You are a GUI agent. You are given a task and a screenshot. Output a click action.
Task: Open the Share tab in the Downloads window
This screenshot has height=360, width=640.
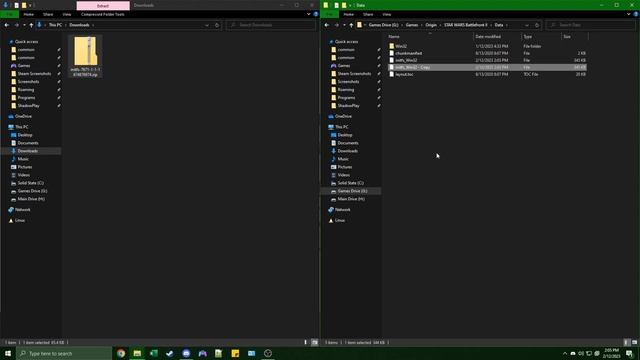[x=48, y=14]
